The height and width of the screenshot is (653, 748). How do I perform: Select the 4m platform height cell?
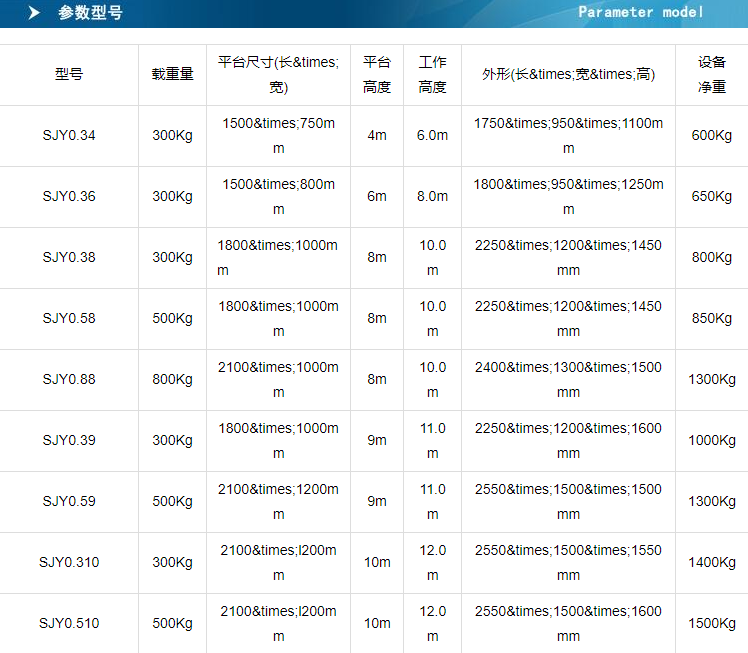(377, 135)
